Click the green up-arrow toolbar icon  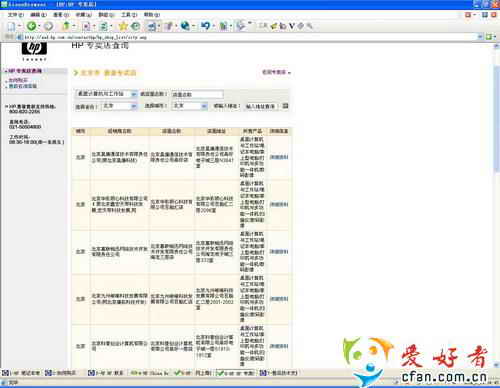click(x=66, y=26)
